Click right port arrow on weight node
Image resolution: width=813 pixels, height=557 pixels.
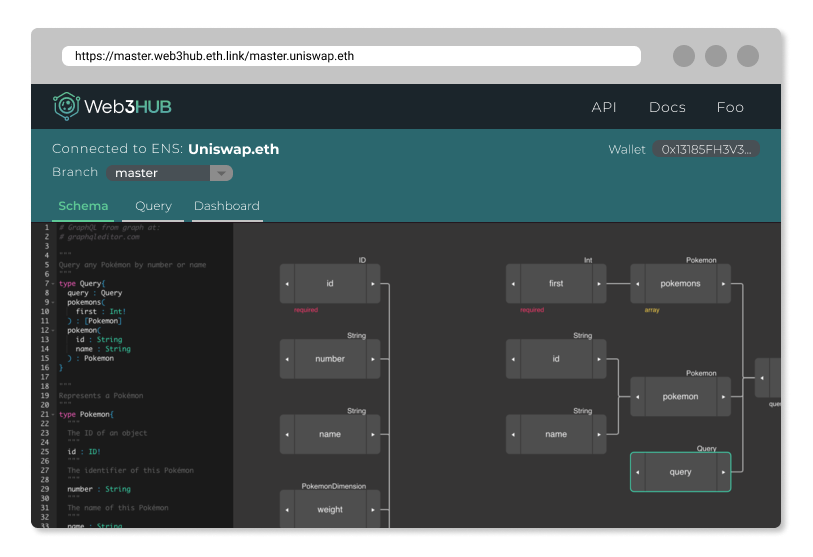click(373, 509)
